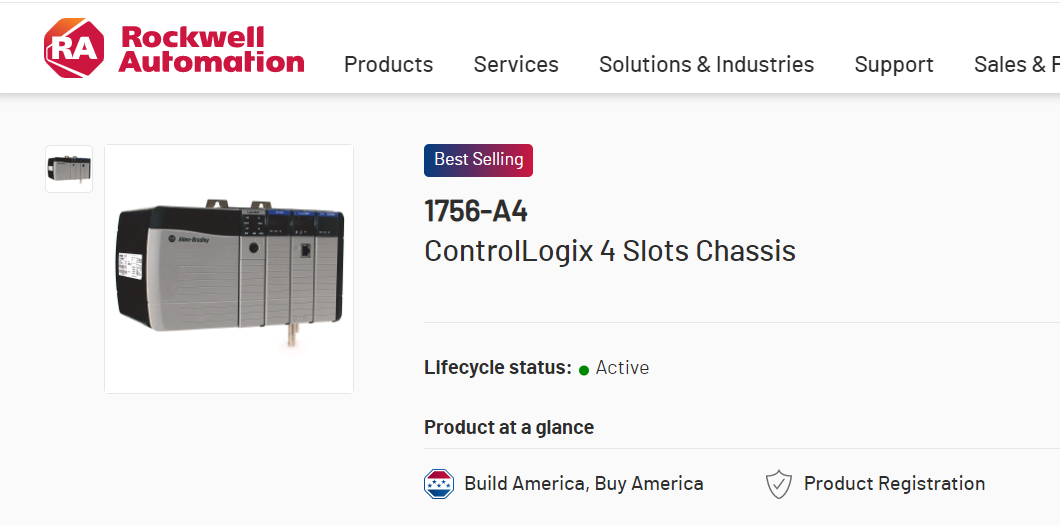Click the Best Selling badge
The width and height of the screenshot is (1060, 525).
(x=478, y=160)
